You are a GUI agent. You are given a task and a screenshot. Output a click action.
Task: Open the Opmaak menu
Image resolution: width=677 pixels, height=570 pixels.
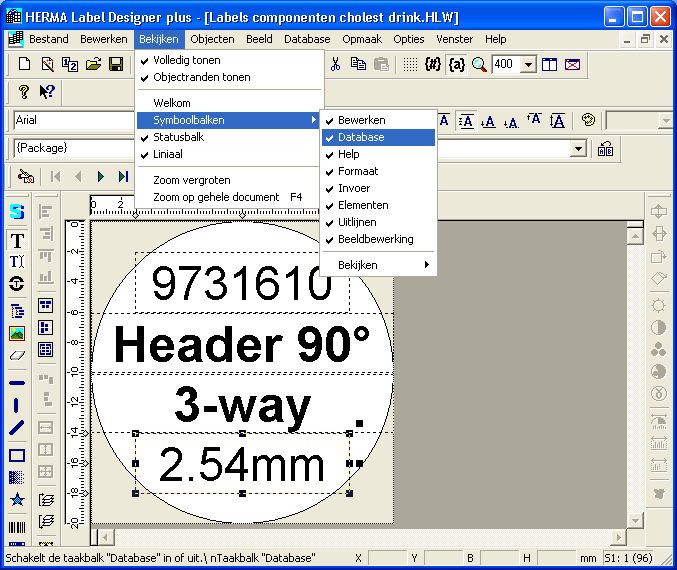tap(361, 39)
